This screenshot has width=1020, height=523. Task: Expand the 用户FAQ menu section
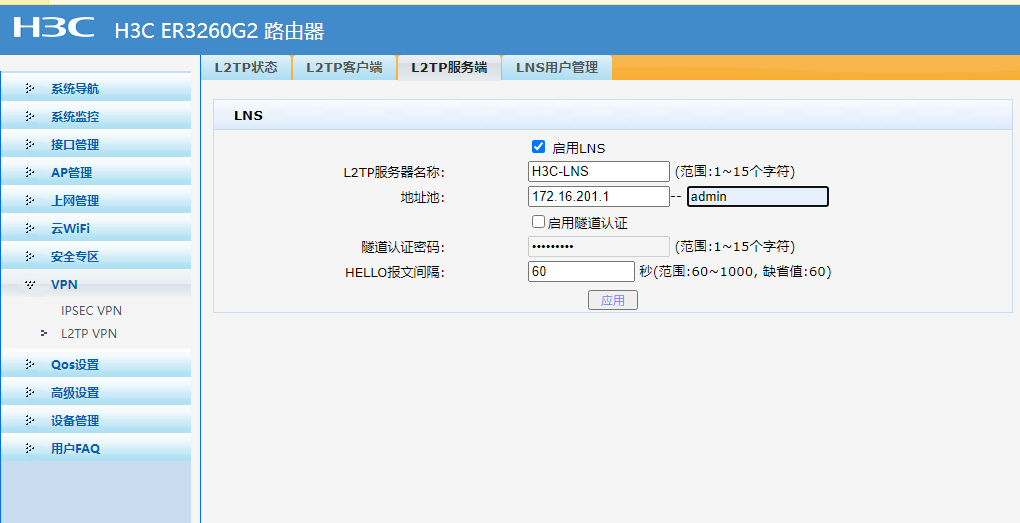pyautogui.click(x=96, y=448)
